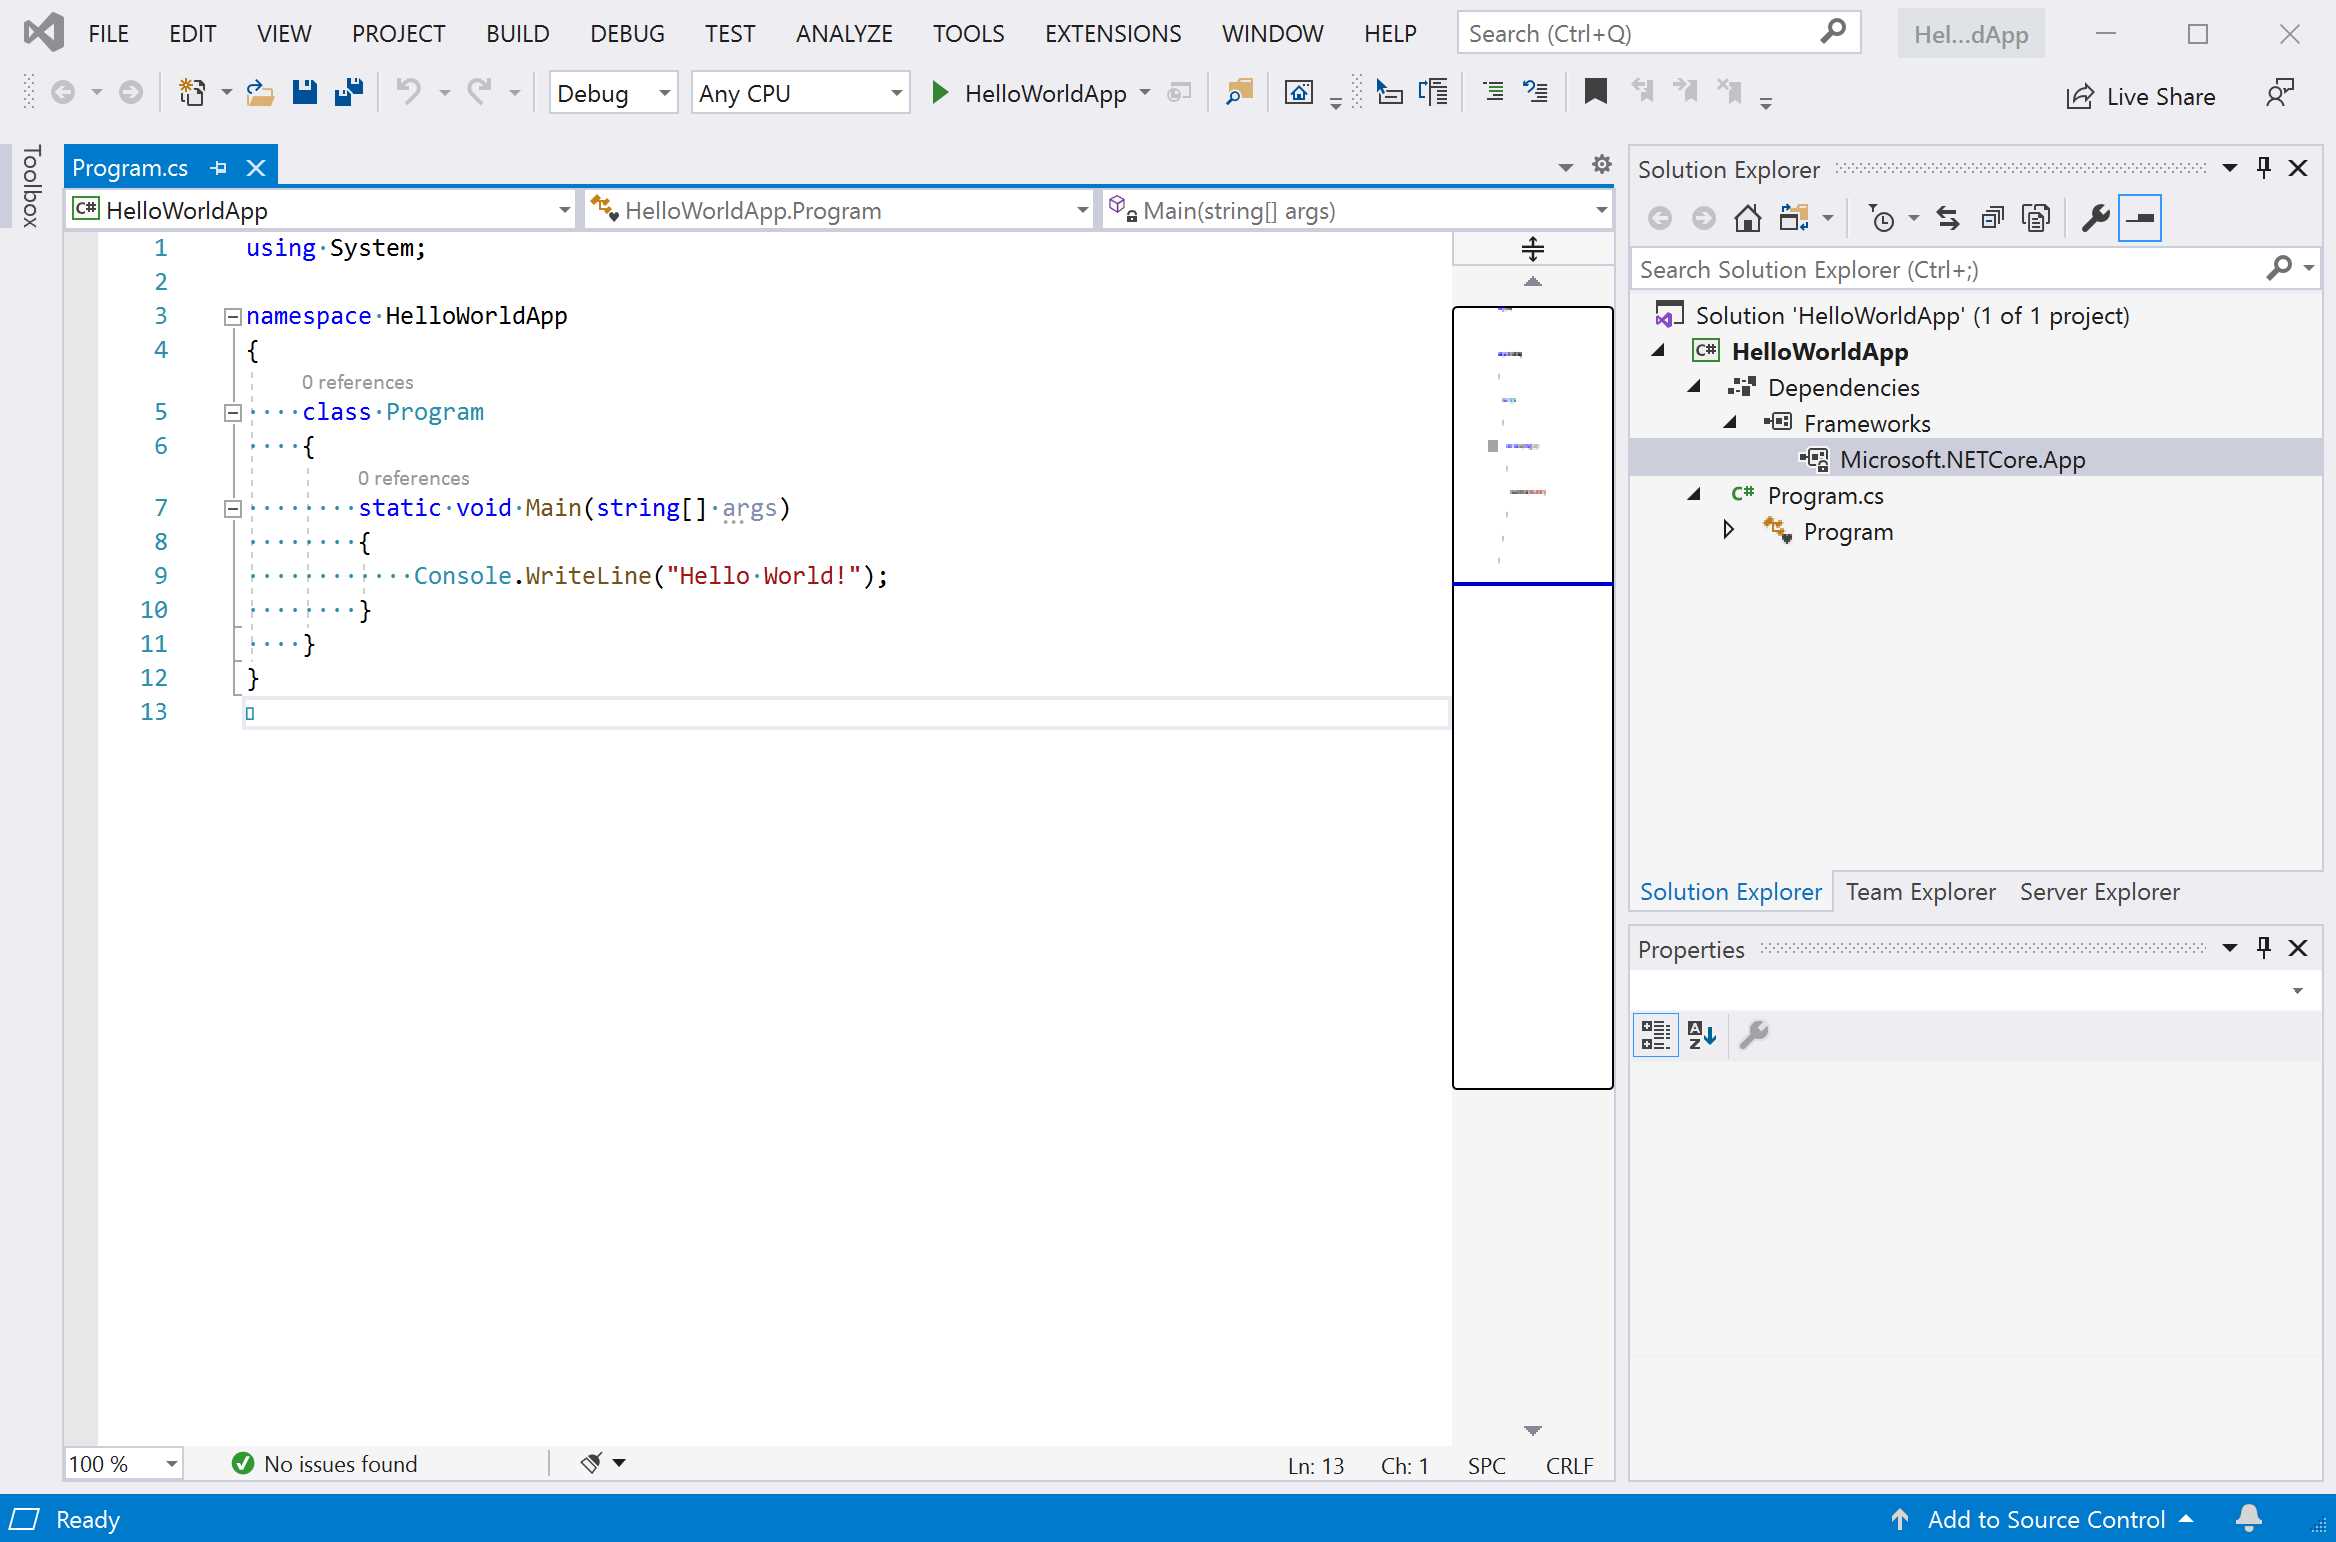Screen dimensions: 2336x1542
Task: Save all open files
Action: [347, 92]
